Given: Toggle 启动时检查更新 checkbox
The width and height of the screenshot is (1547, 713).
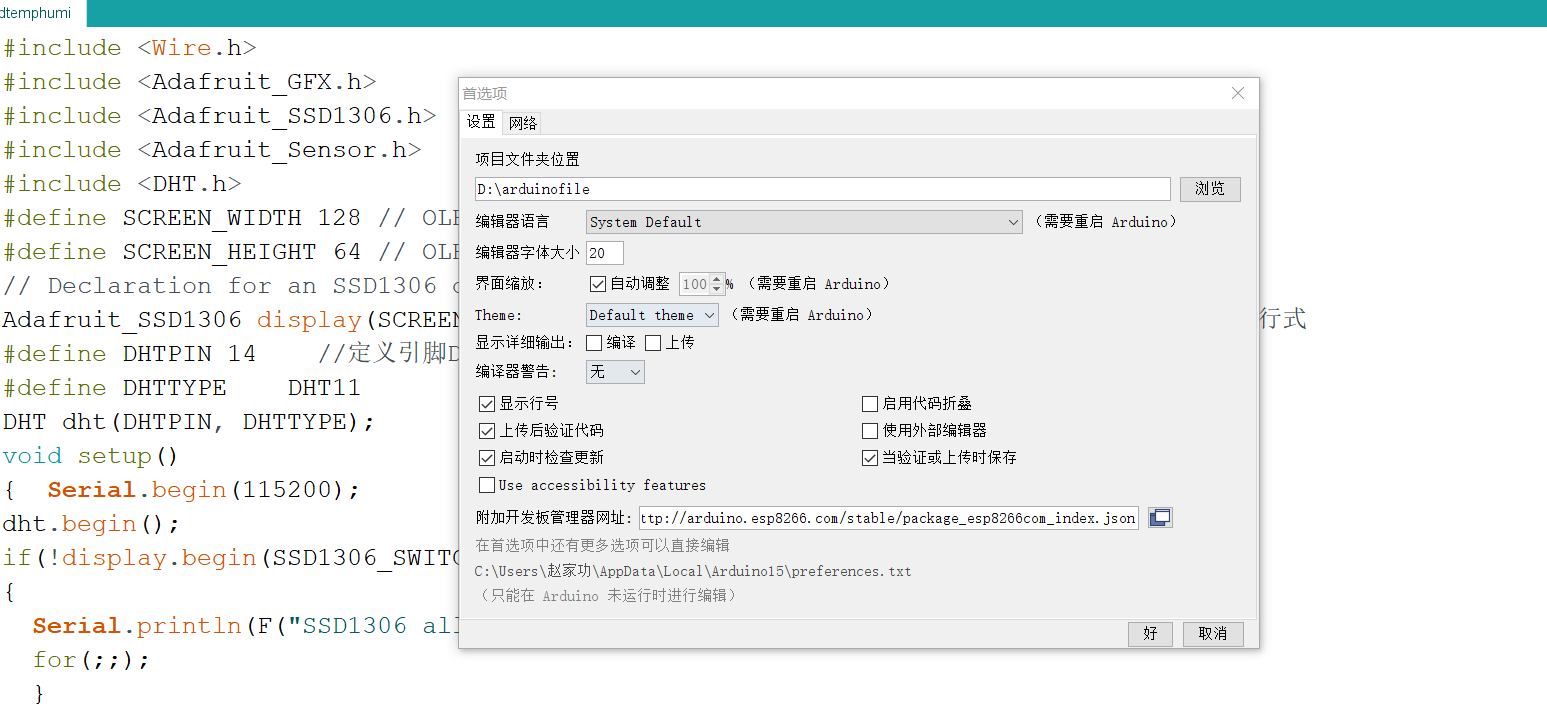Looking at the screenshot, I should coord(487,458).
